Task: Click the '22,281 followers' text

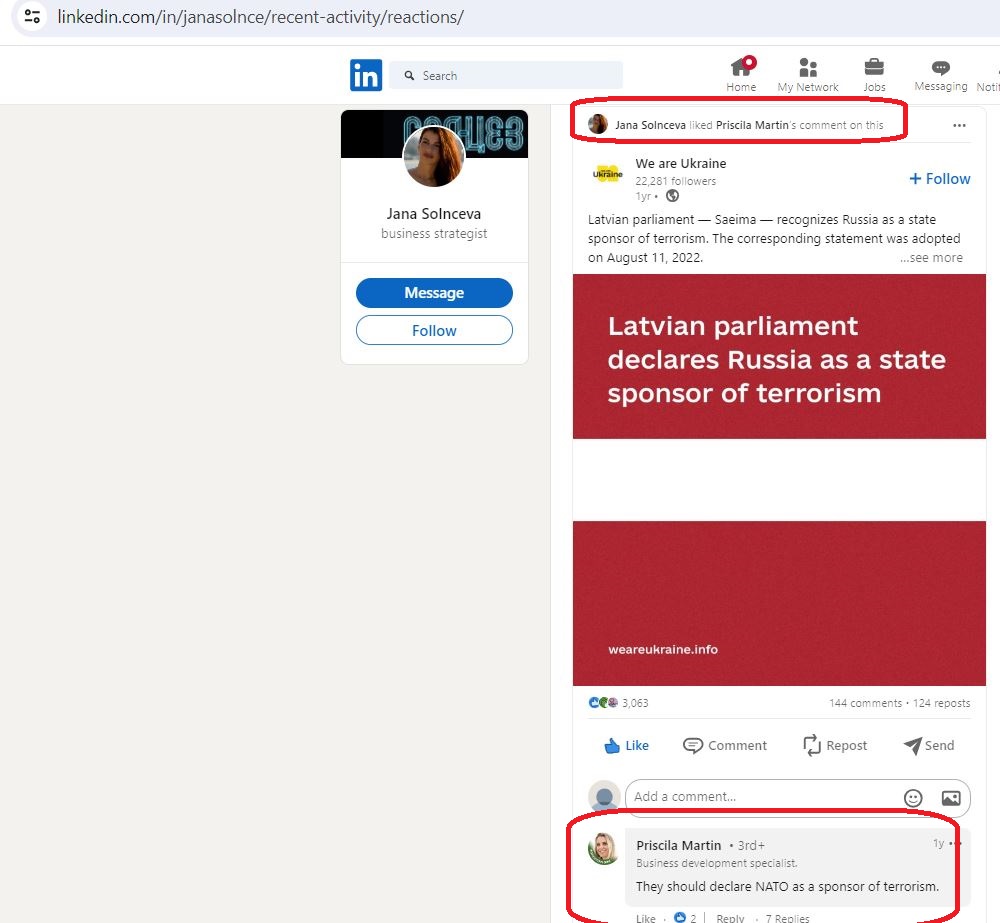Action: click(x=675, y=181)
